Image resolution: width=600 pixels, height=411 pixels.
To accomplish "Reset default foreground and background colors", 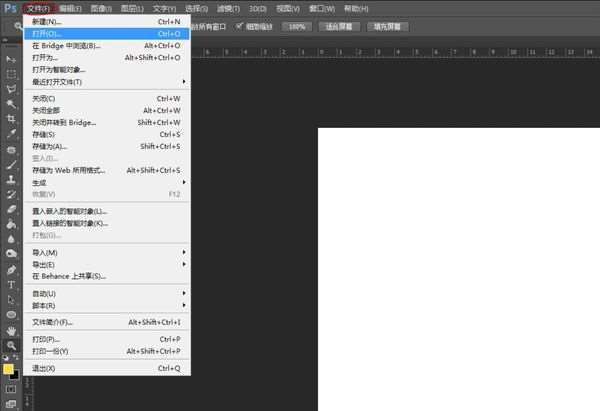I will click(x=5, y=358).
